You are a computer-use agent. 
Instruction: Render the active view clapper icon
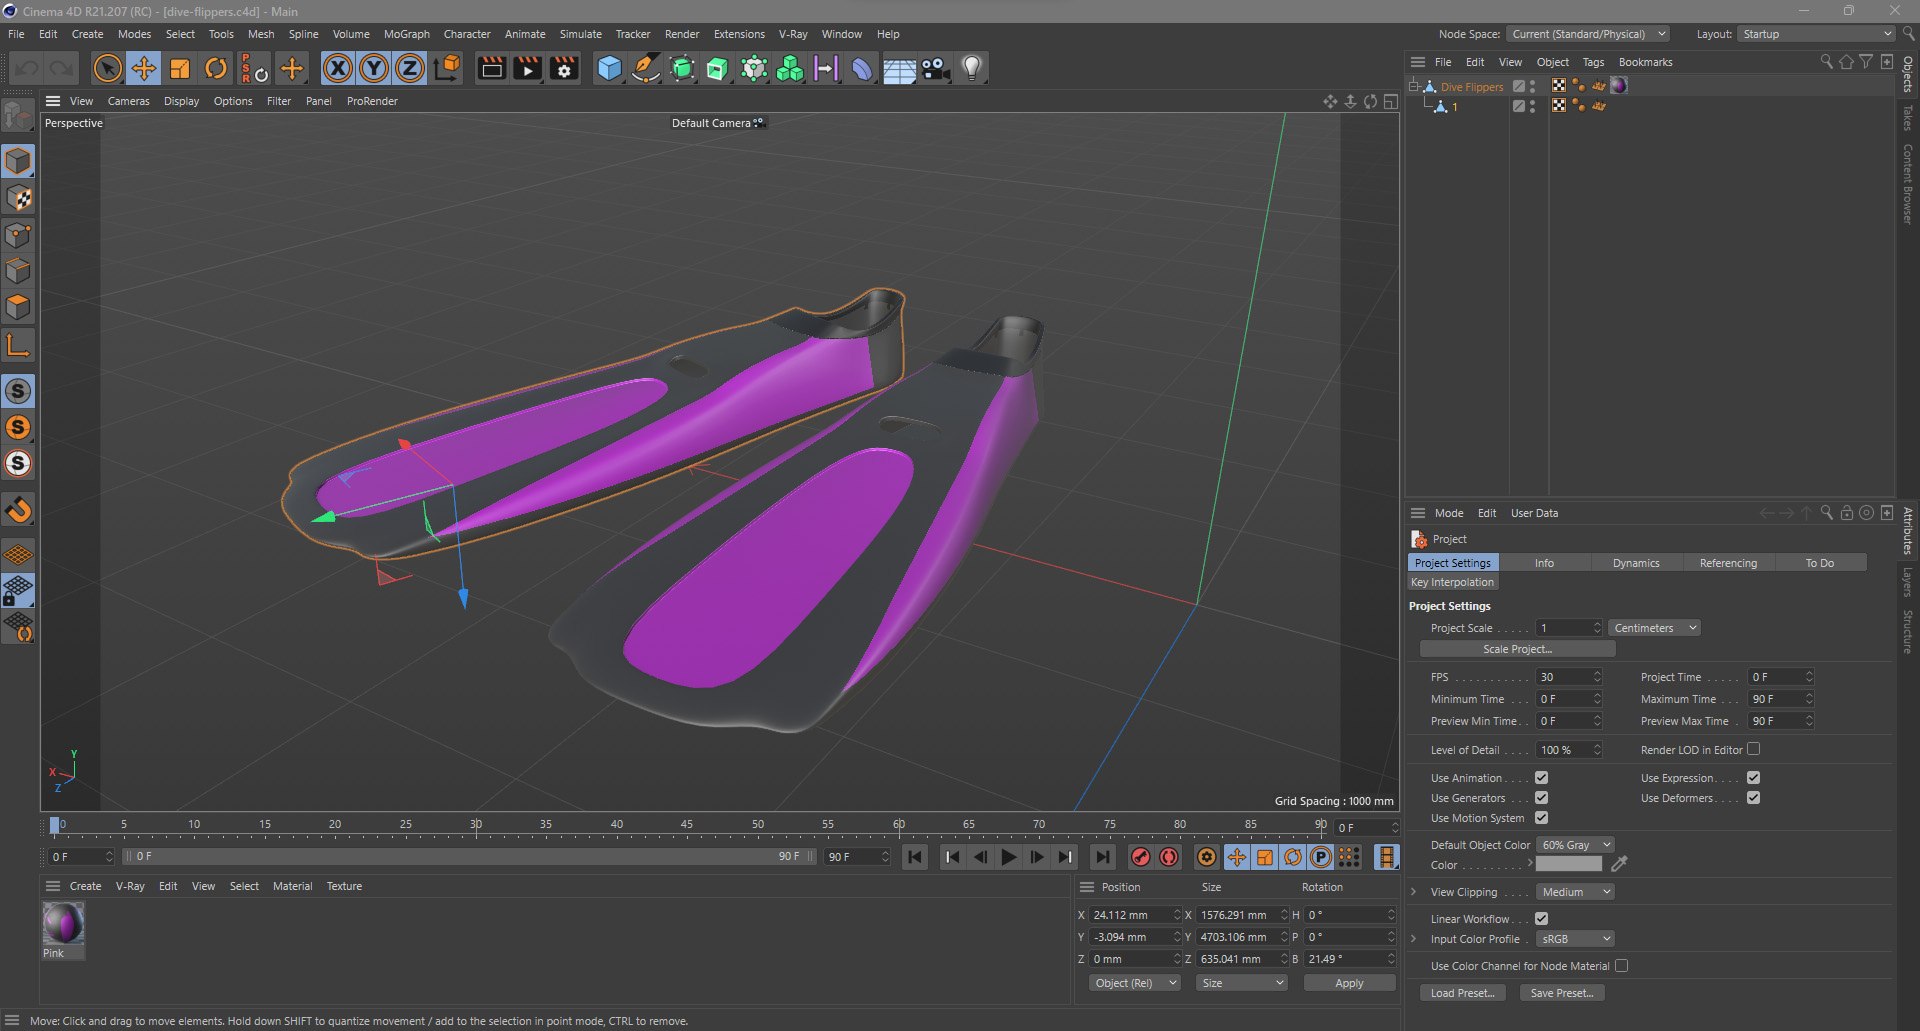click(491, 68)
